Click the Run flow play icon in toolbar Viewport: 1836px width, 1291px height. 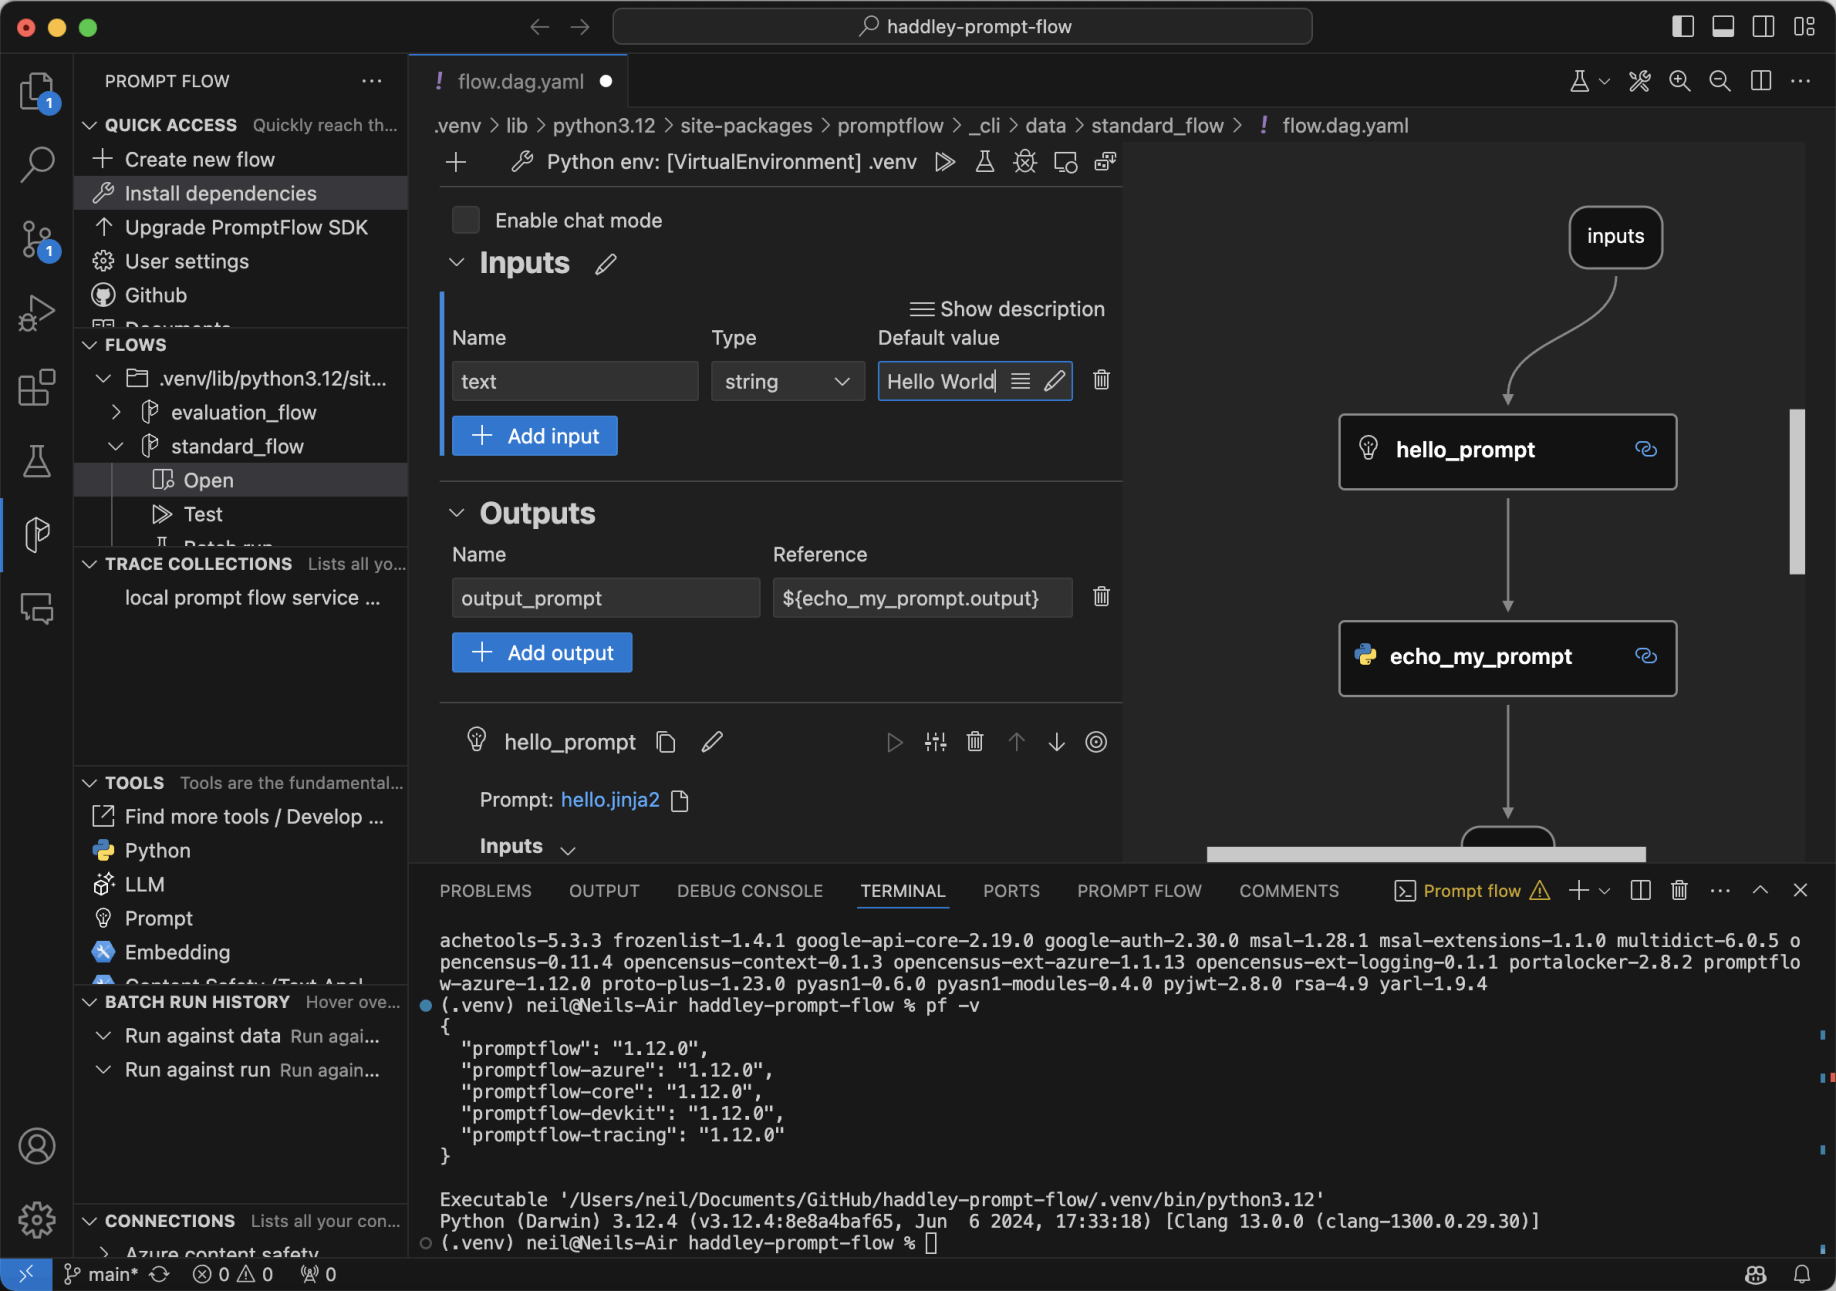944,162
